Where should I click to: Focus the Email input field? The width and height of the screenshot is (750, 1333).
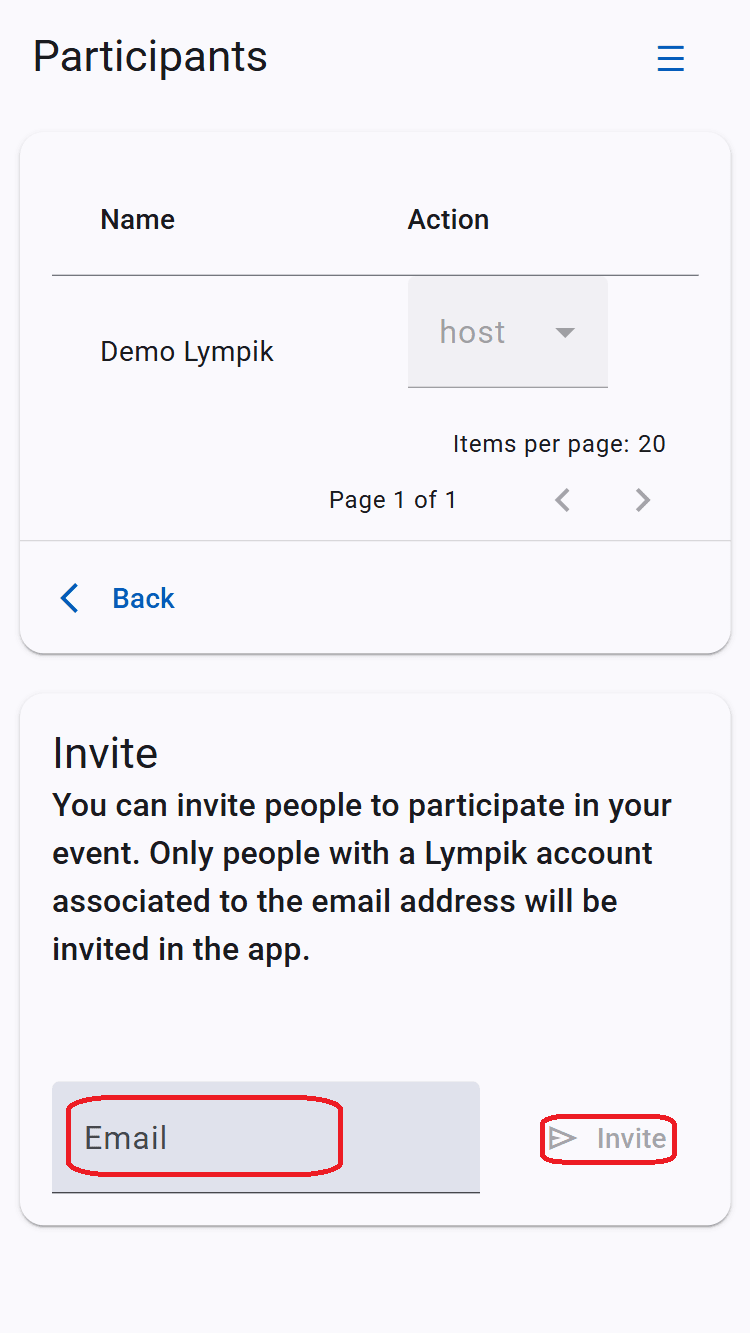pyautogui.click(x=266, y=1137)
